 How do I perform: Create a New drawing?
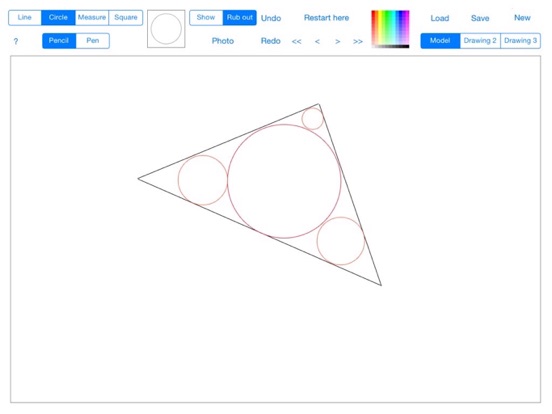click(x=522, y=18)
